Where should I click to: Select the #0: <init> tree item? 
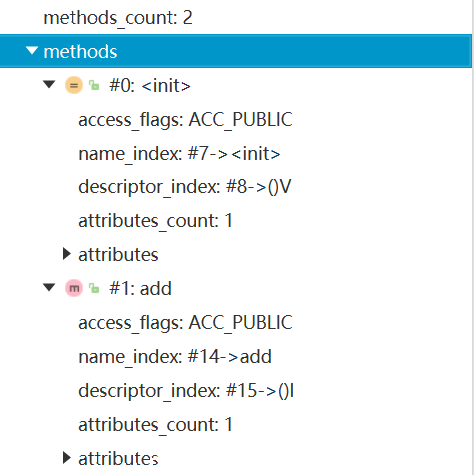pyautogui.click(x=150, y=86)
